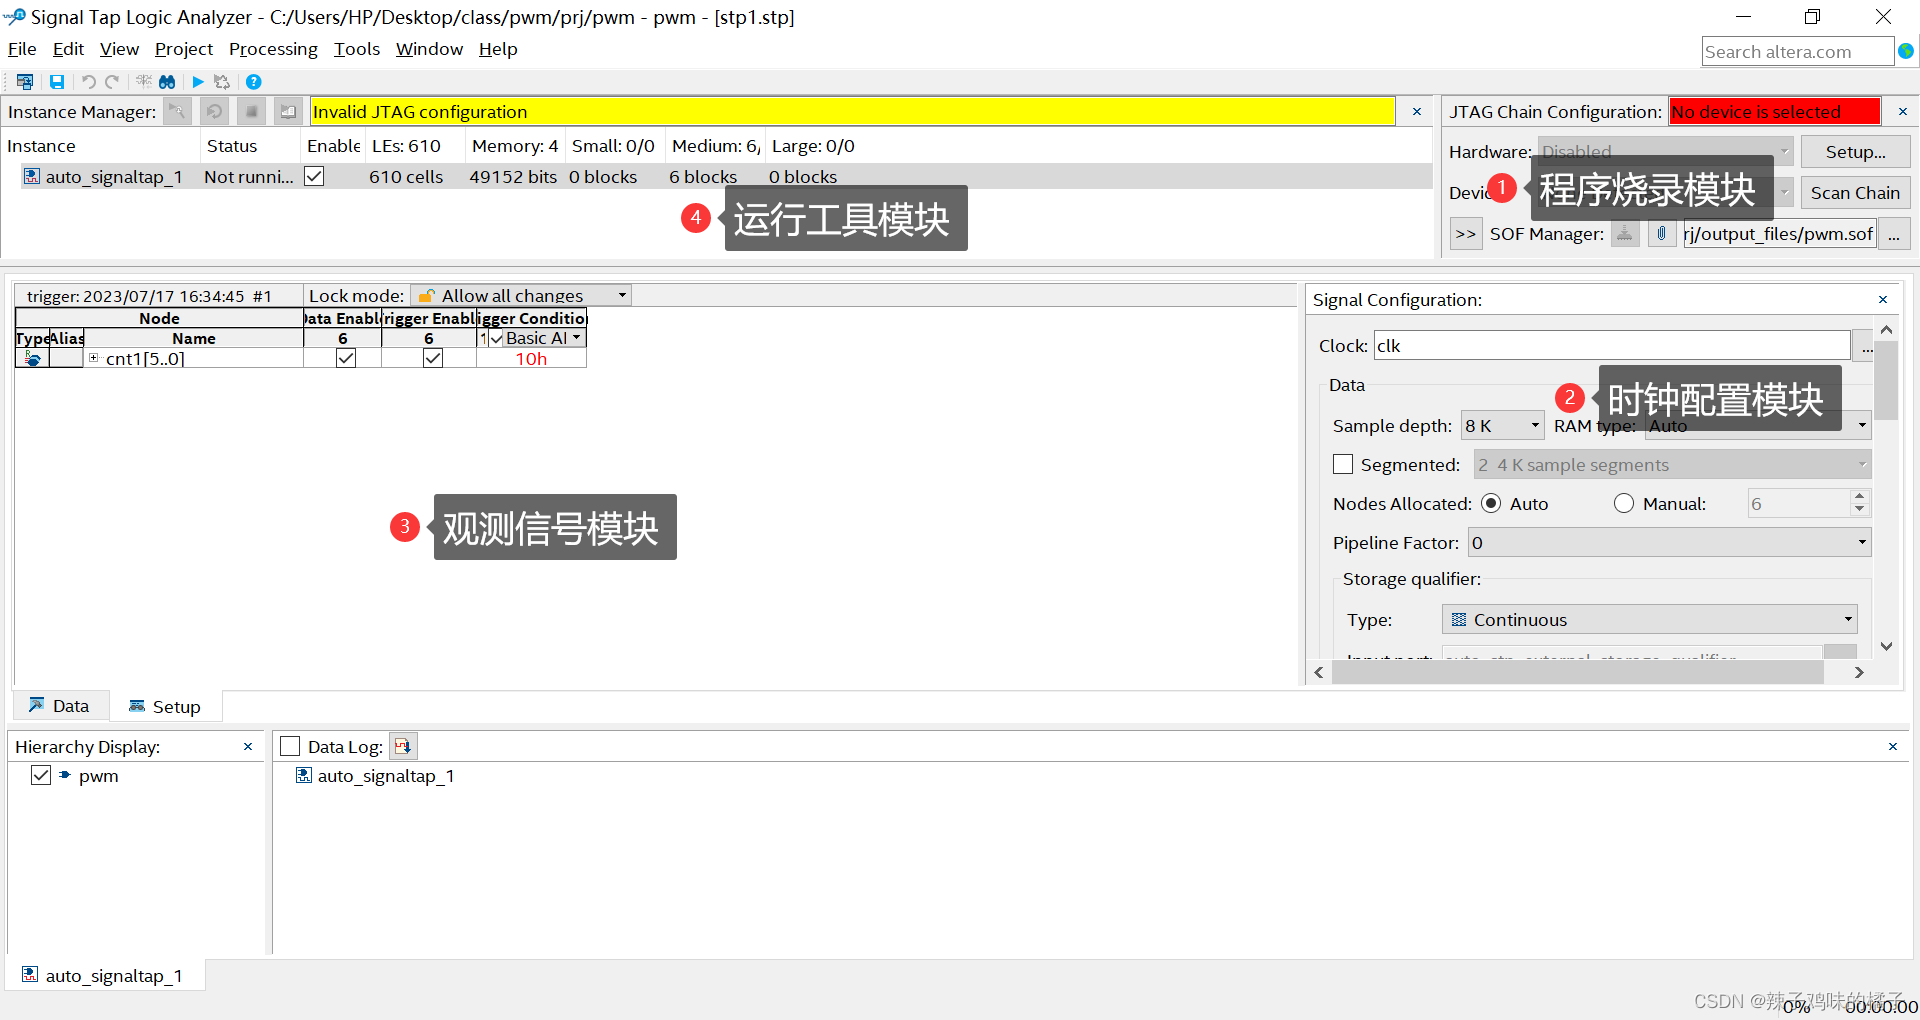Toggle the trigger condition Basic AND checkbox
The image size is (1920, 1020).
pyautogui.click(x=496, y=338)
